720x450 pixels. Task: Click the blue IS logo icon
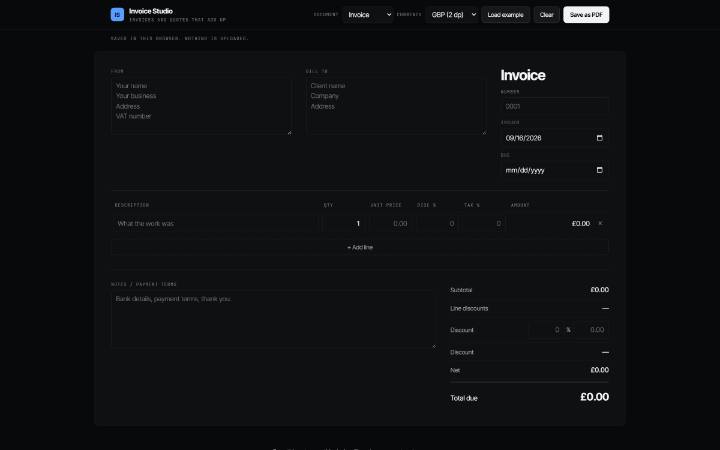(x=117, y=15)
